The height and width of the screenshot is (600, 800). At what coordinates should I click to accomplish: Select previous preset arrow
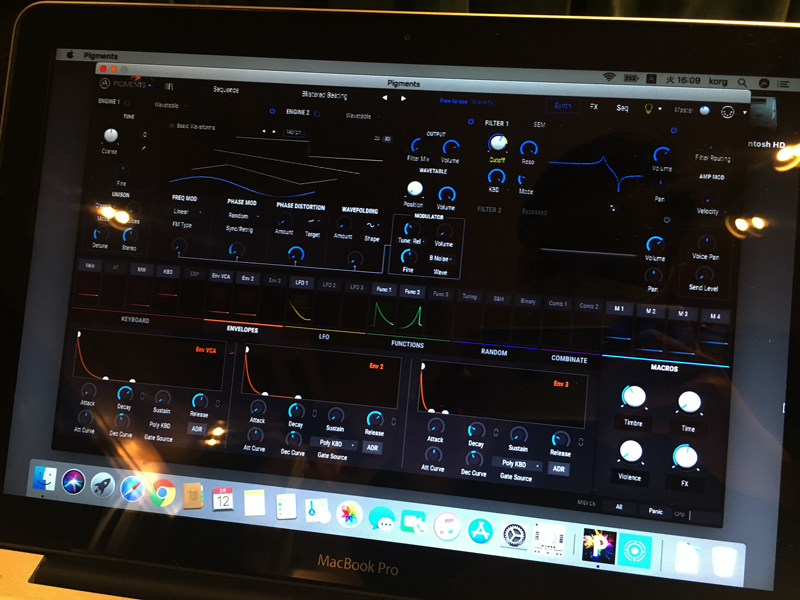coord(385,97)
